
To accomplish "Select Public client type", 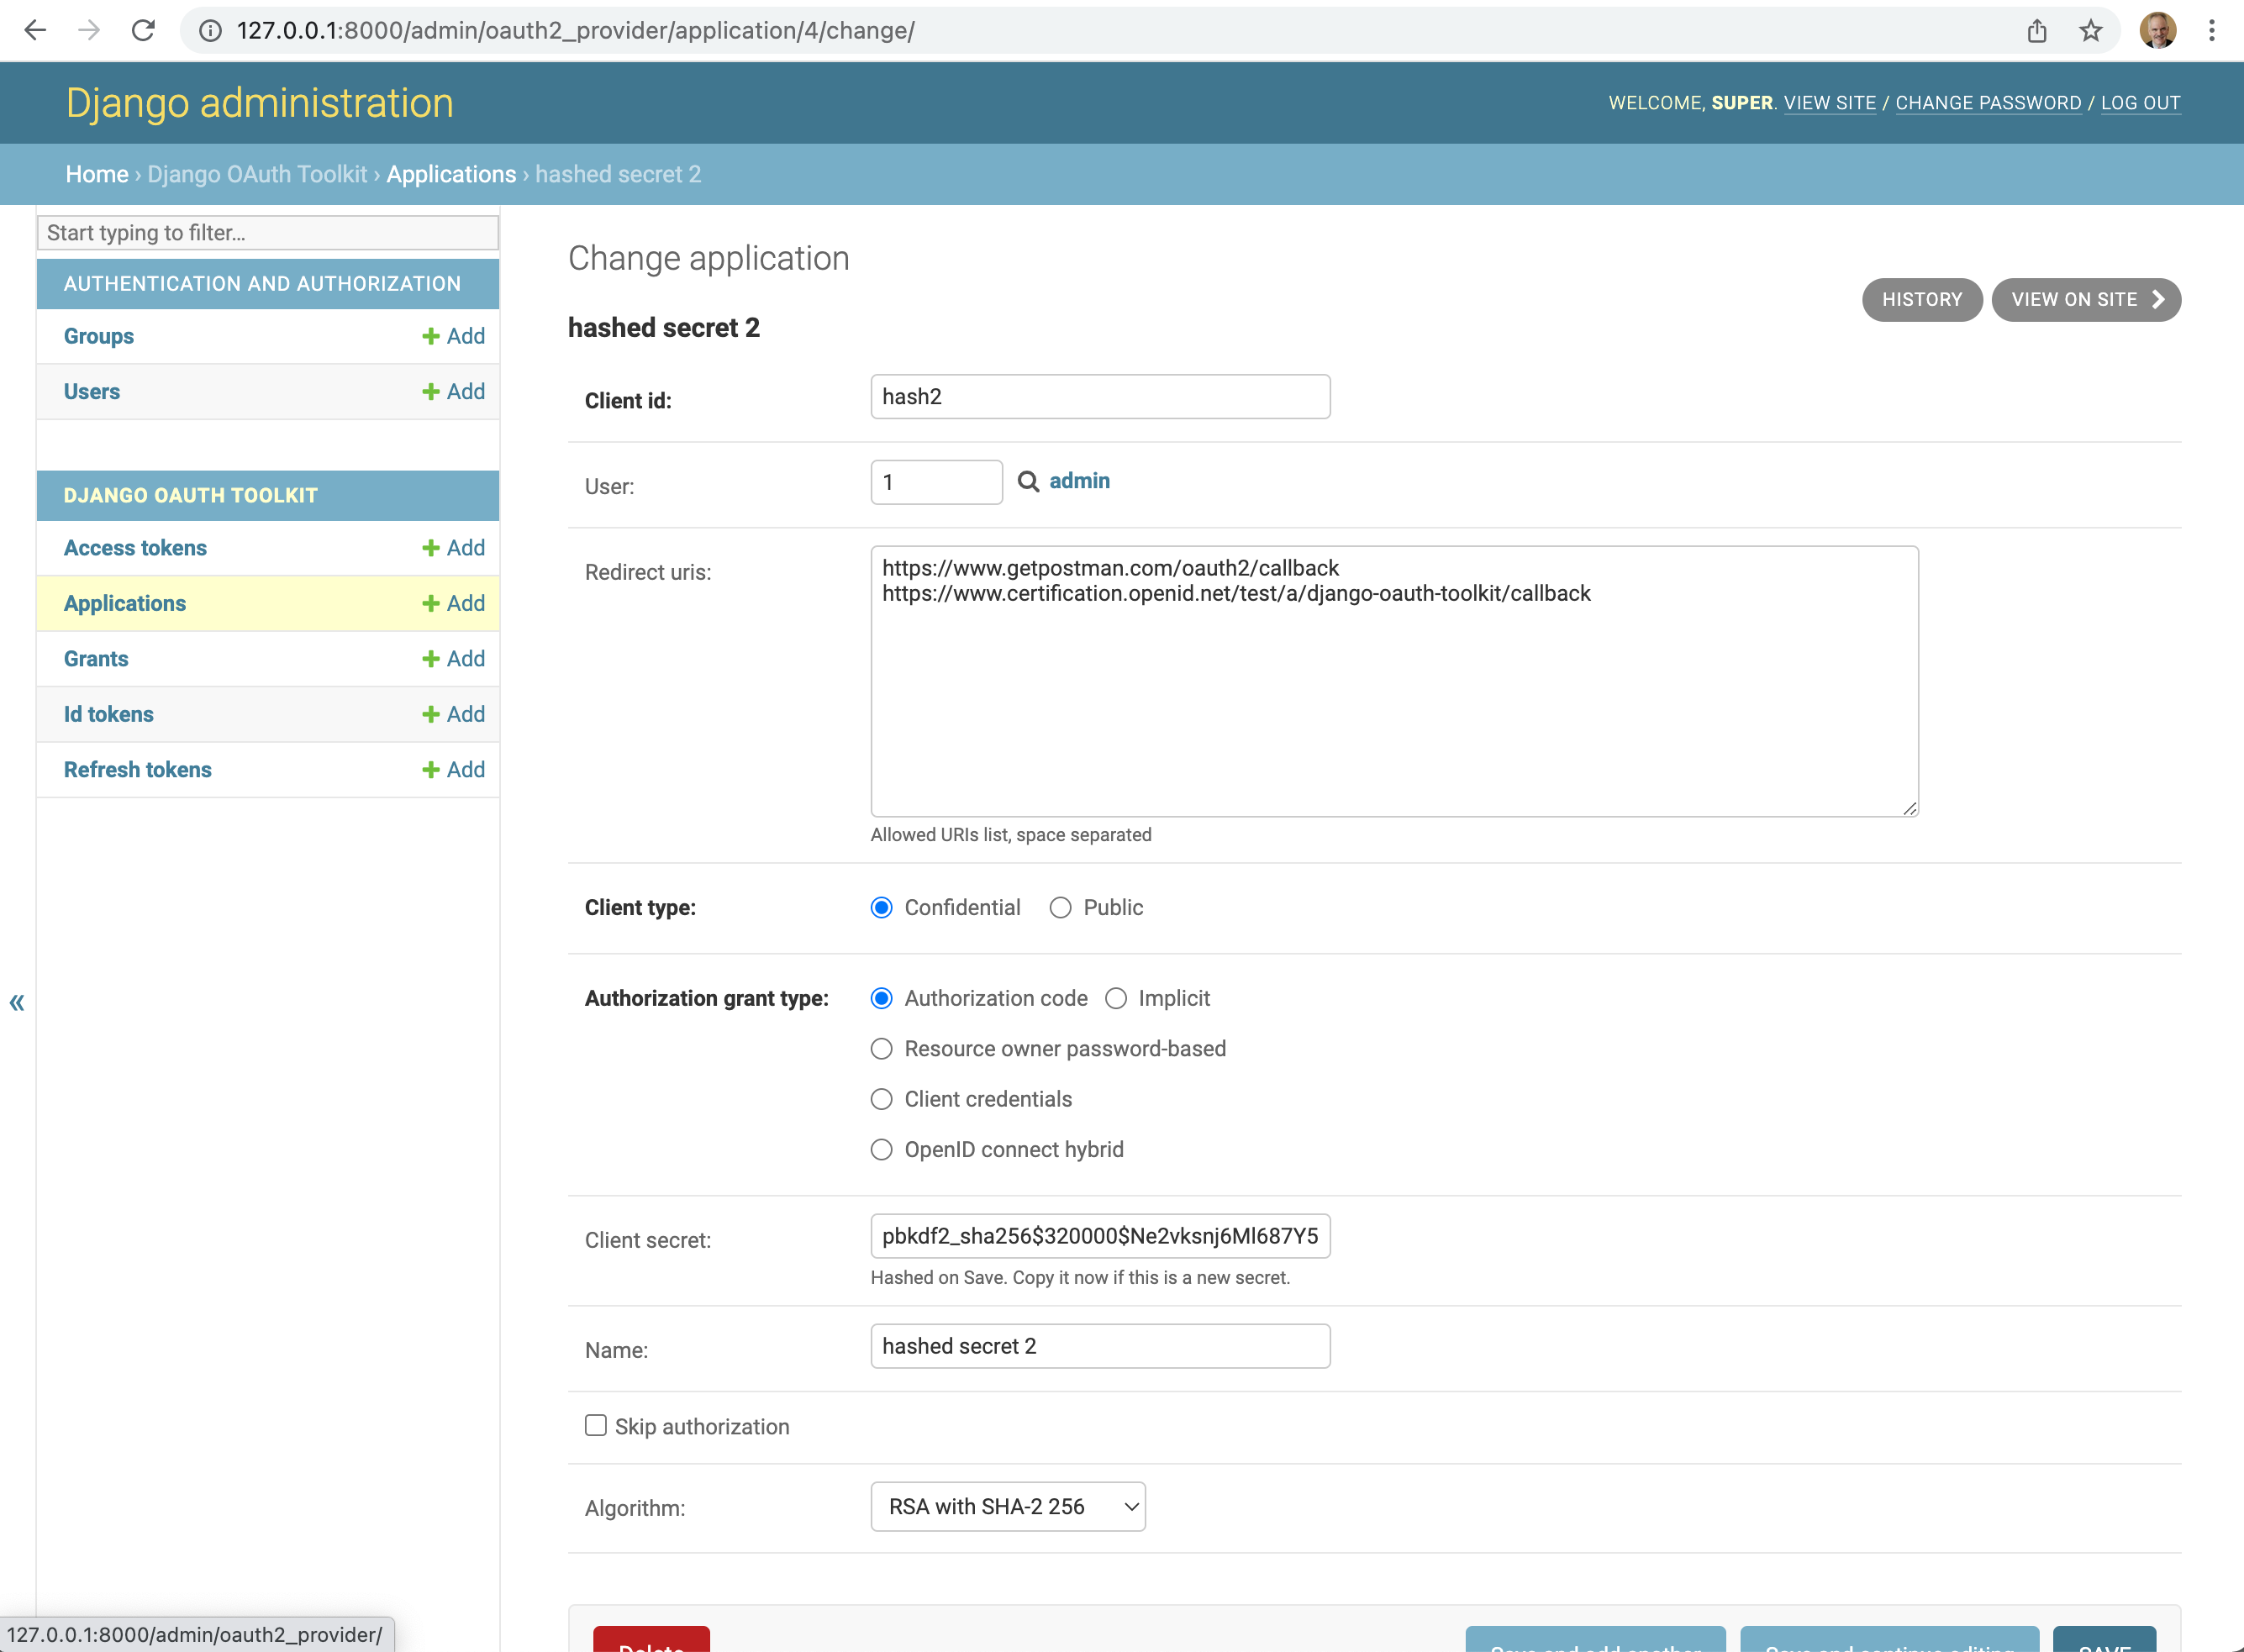I will click(x=1060, y=907).
